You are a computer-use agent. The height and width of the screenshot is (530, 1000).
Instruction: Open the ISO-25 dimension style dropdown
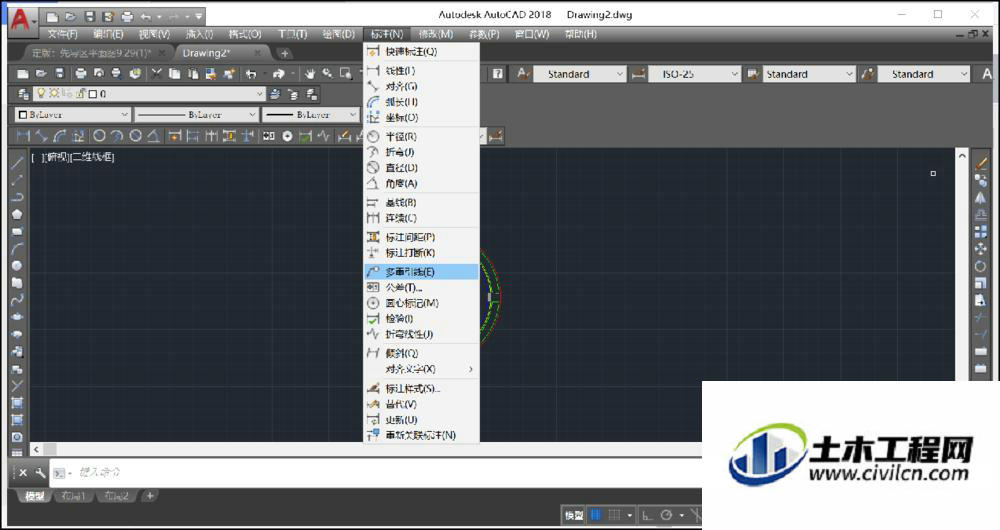(x=695, y=74)
